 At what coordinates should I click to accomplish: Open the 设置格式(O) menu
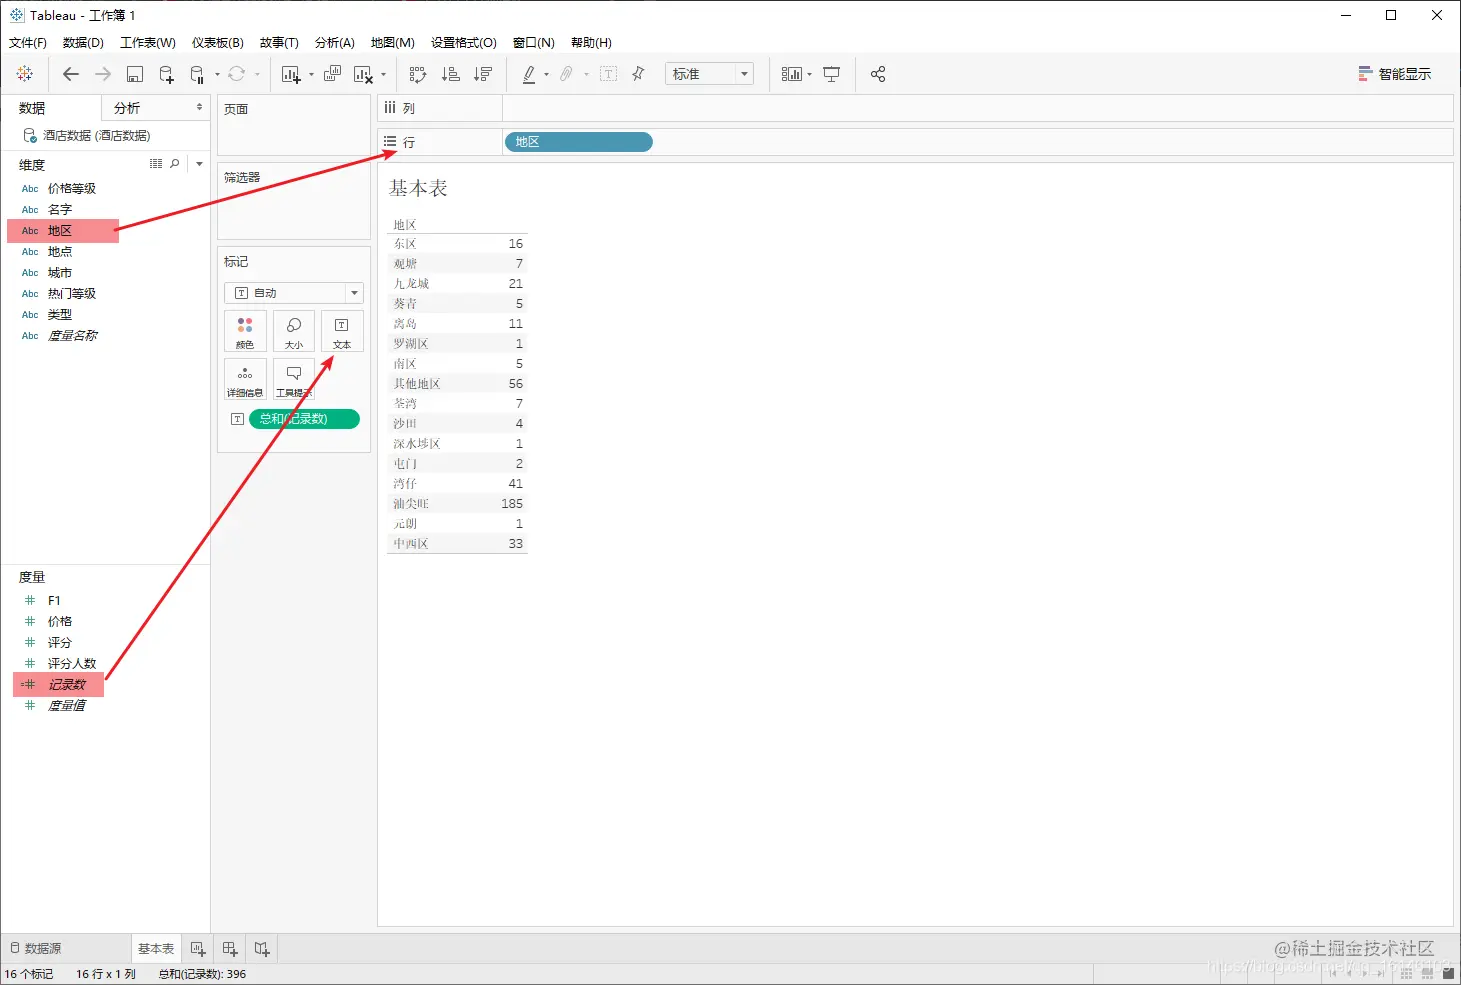click(464, 43)
